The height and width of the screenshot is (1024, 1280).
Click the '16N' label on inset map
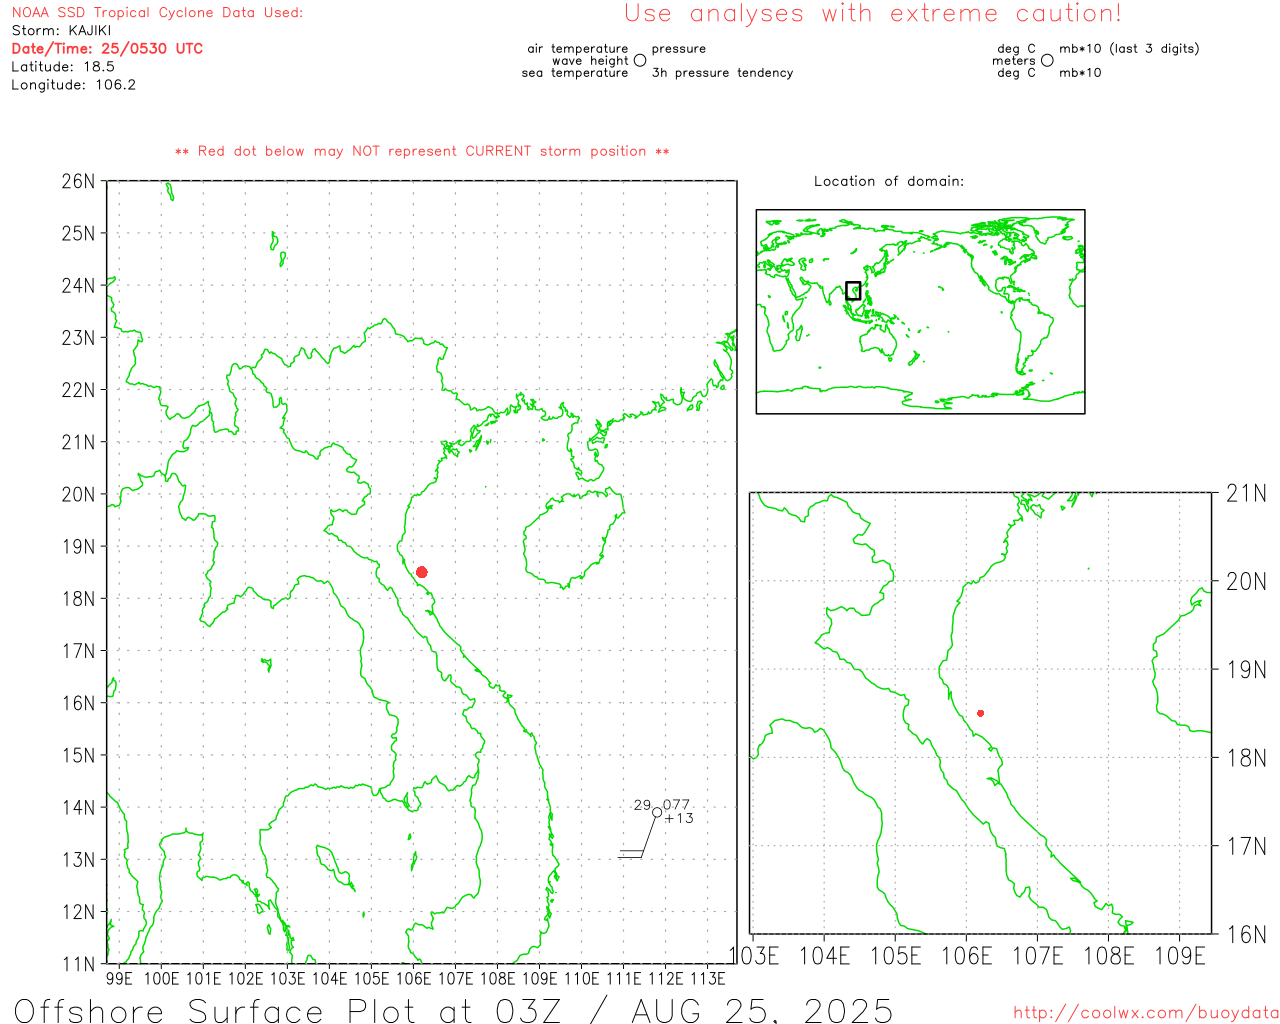click(1247, 934)
